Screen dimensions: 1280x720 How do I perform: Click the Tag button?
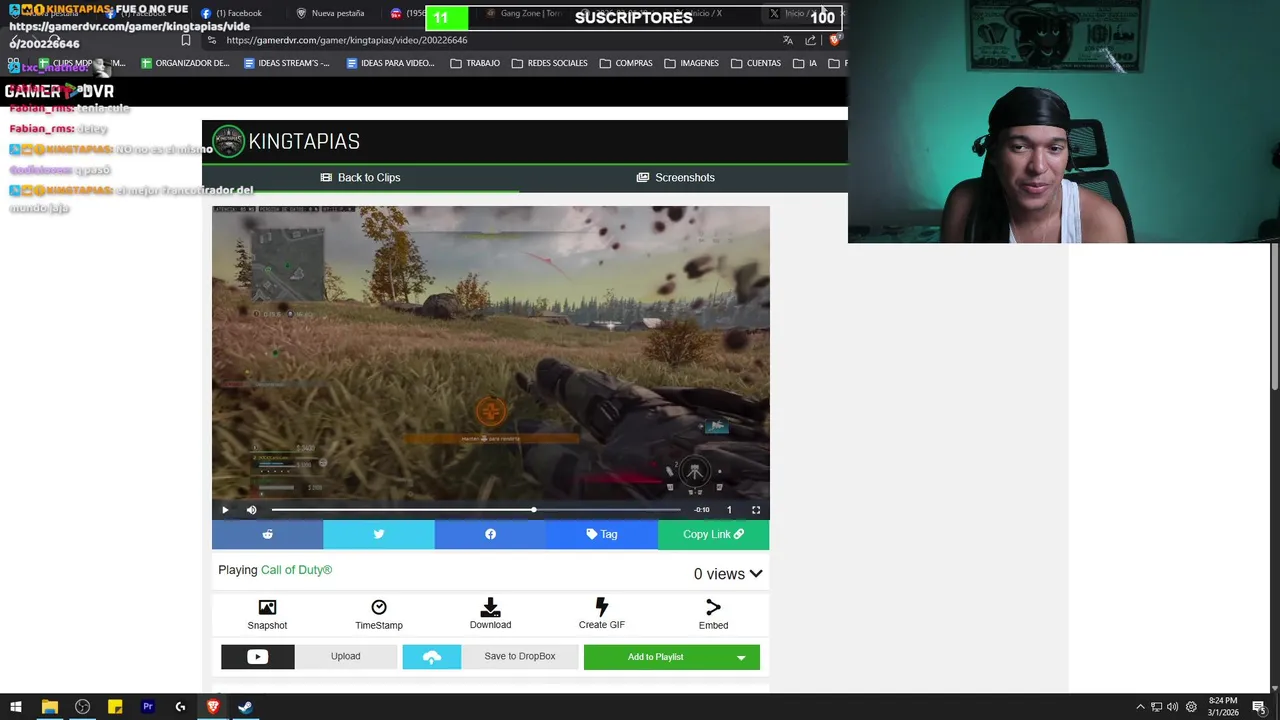tap(602, 534)
